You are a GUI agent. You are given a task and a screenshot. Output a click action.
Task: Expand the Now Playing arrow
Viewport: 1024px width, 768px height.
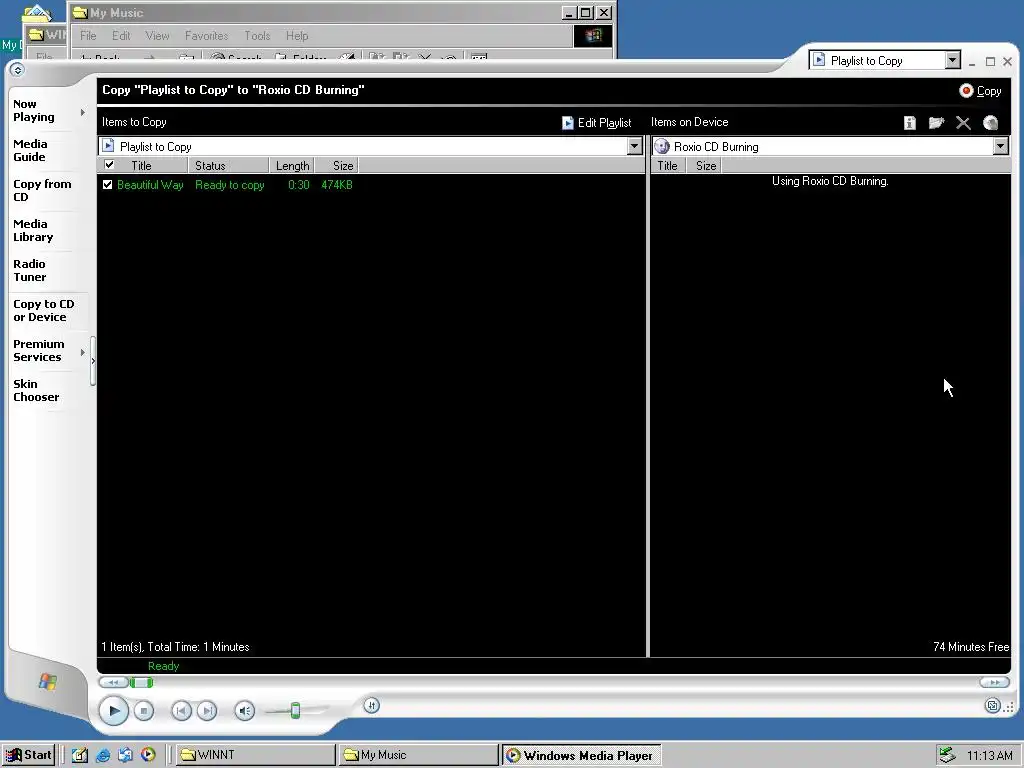(83, 112)
